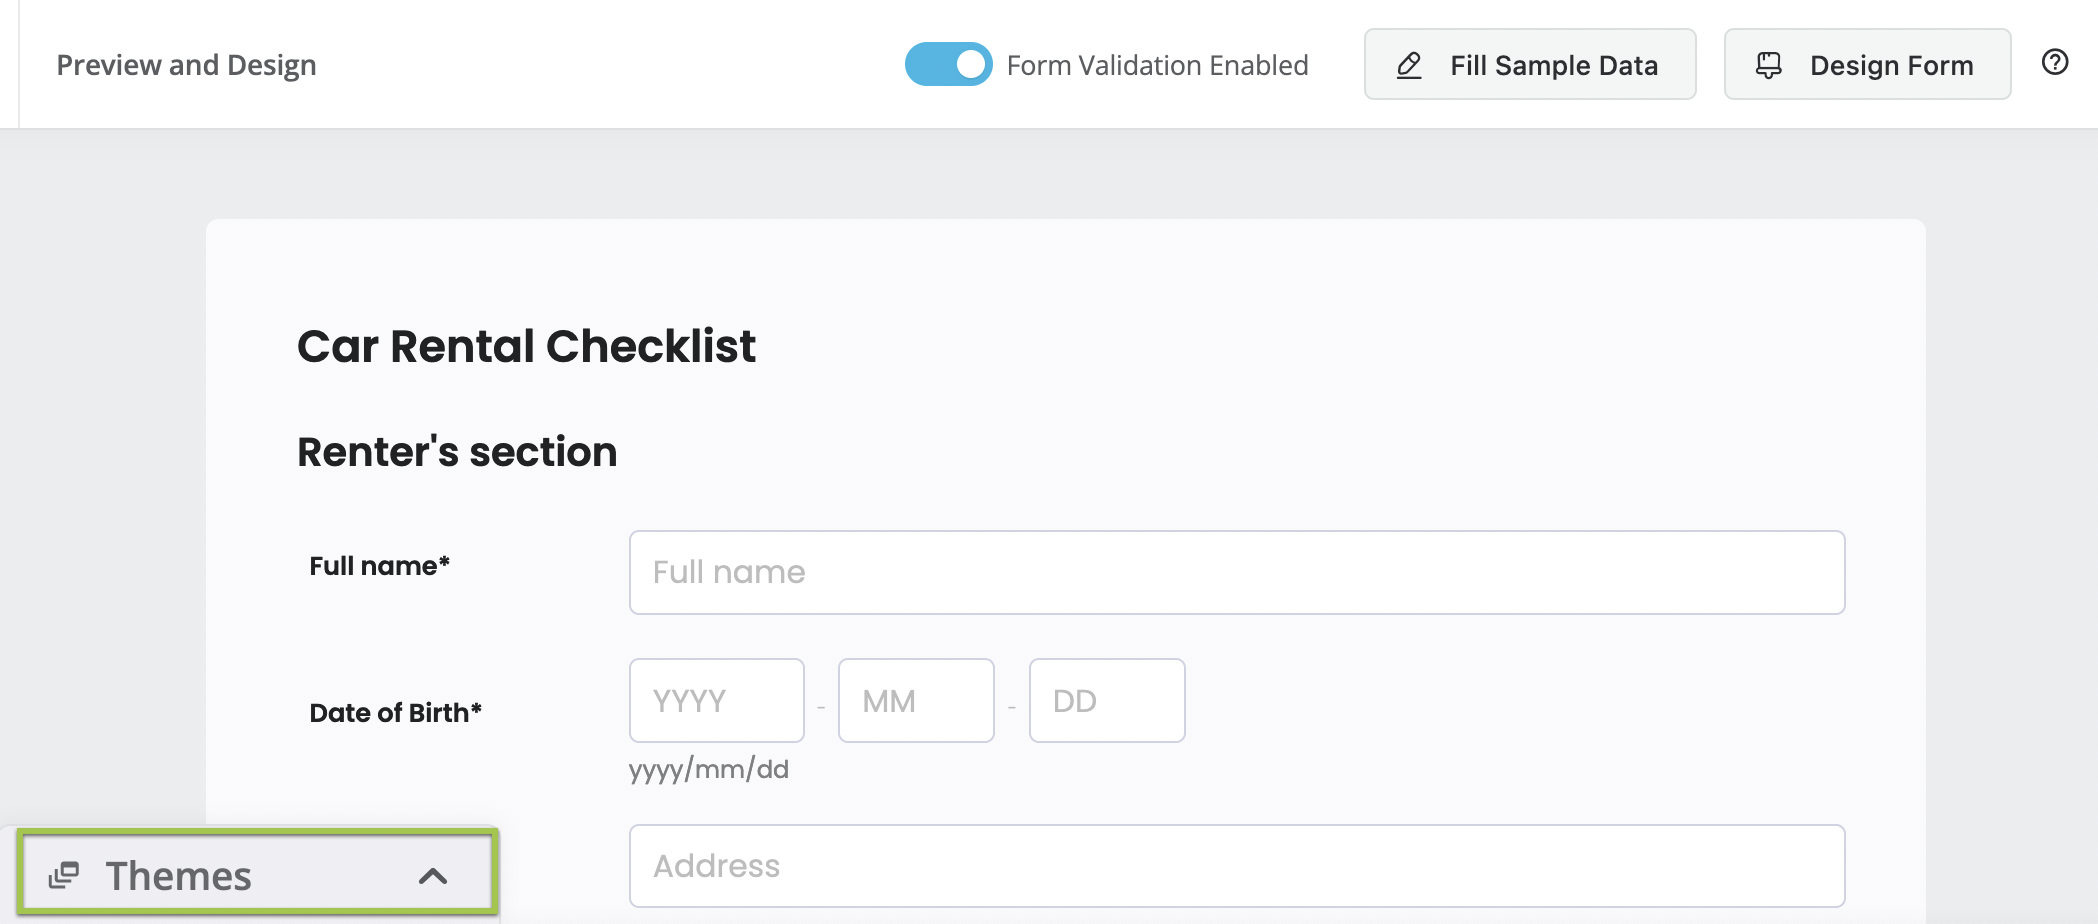2098x924 pixels.
Task: Click the Full name field label
Action: tap(379, 567)
